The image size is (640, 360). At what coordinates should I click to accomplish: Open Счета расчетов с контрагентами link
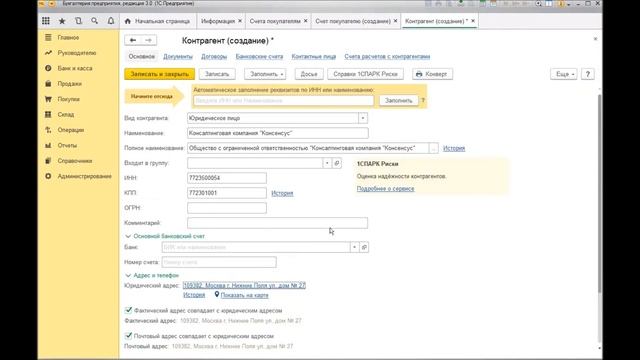387,56
